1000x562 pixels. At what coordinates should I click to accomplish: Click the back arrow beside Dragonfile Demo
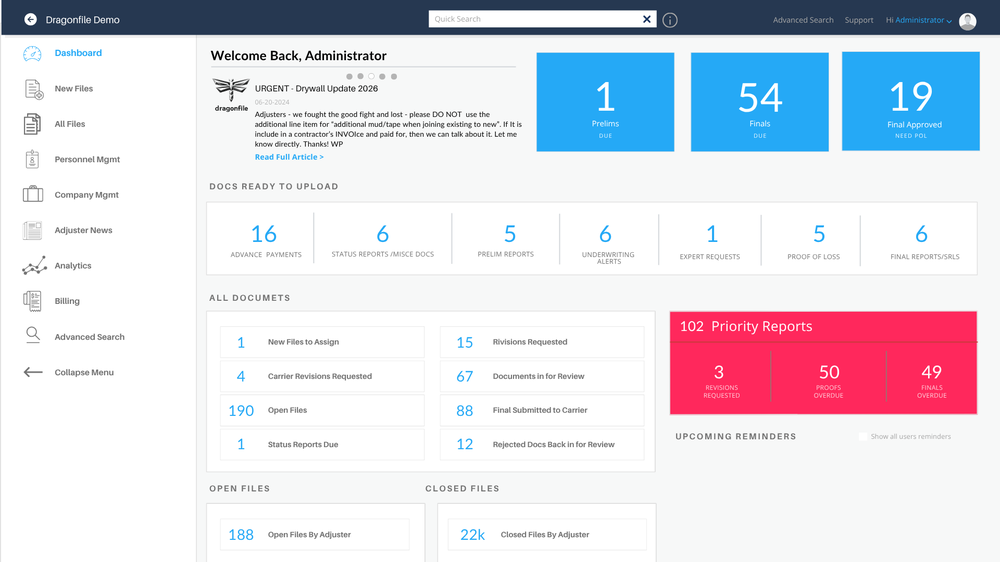[30, 20]
